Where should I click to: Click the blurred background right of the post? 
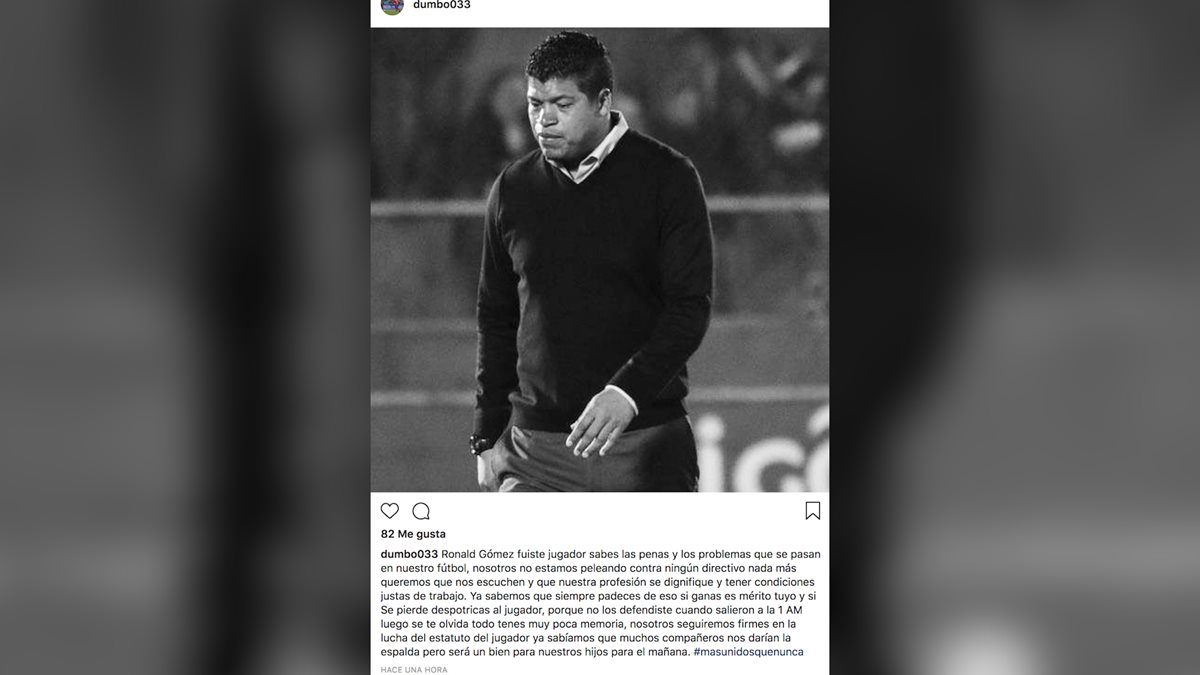(x=1015, y=337)
